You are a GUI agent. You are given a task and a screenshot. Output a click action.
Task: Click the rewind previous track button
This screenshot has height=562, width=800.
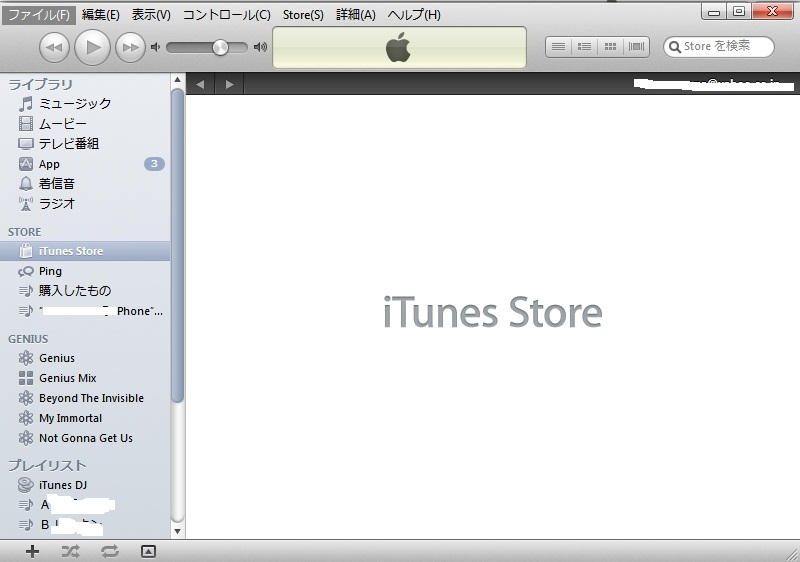(54, 47)
